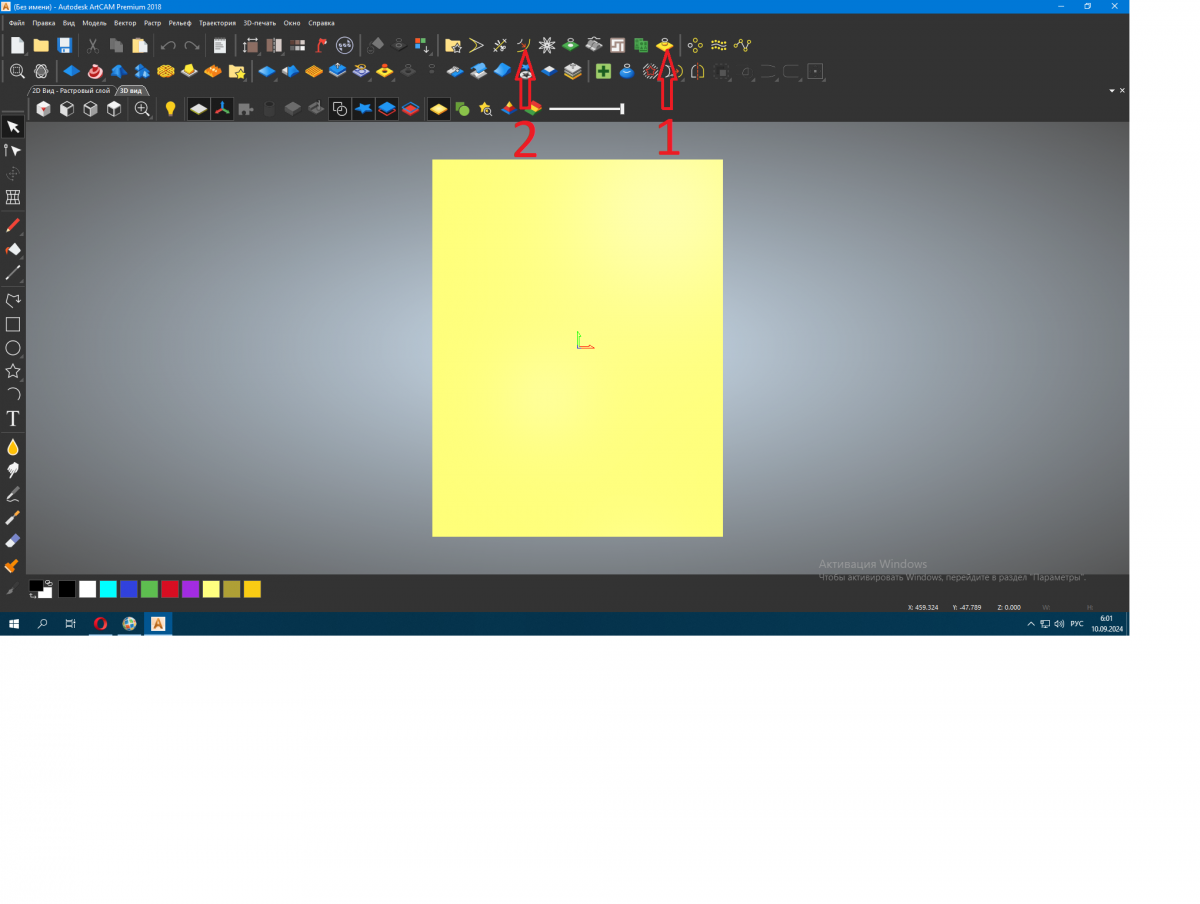The image size is (1200, 904).
Task: Open a file using the yellow folder icon
Action: tap(41, 45)
